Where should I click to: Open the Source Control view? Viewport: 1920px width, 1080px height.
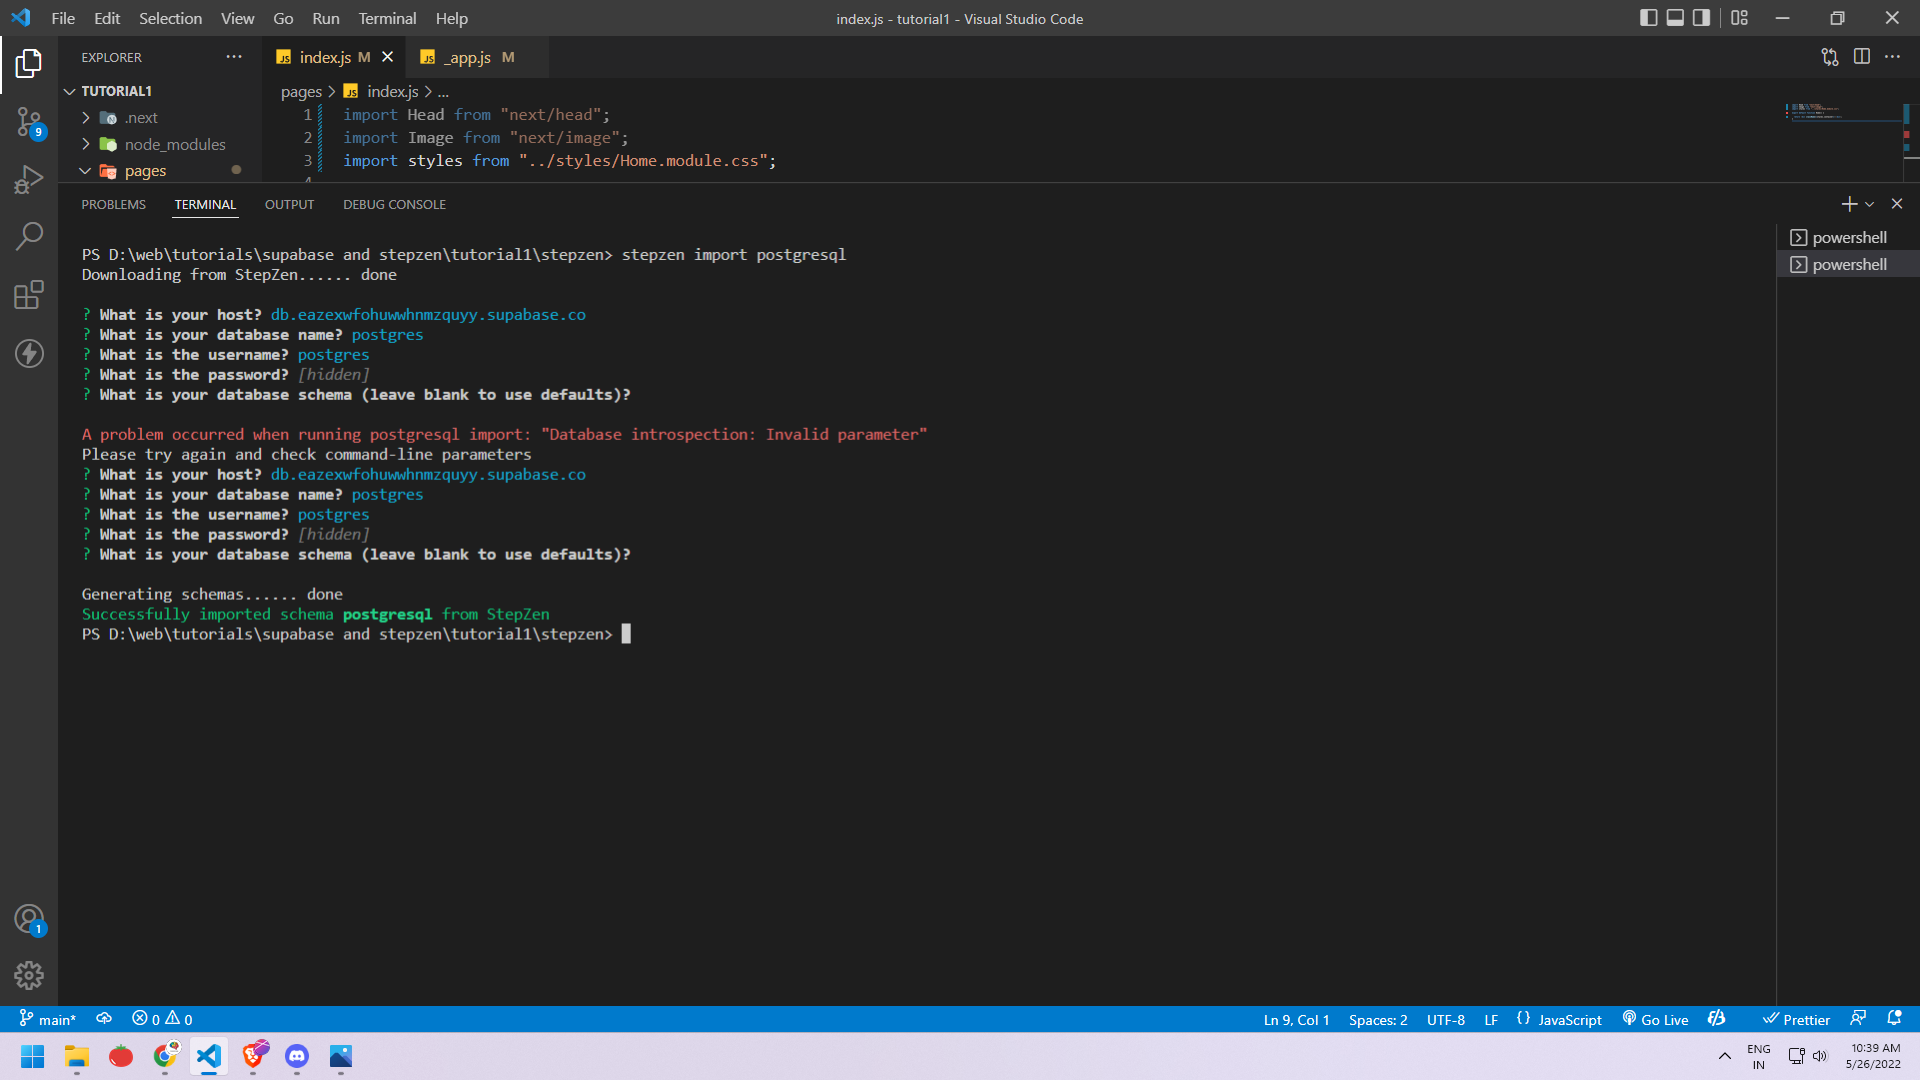point(29,122)
